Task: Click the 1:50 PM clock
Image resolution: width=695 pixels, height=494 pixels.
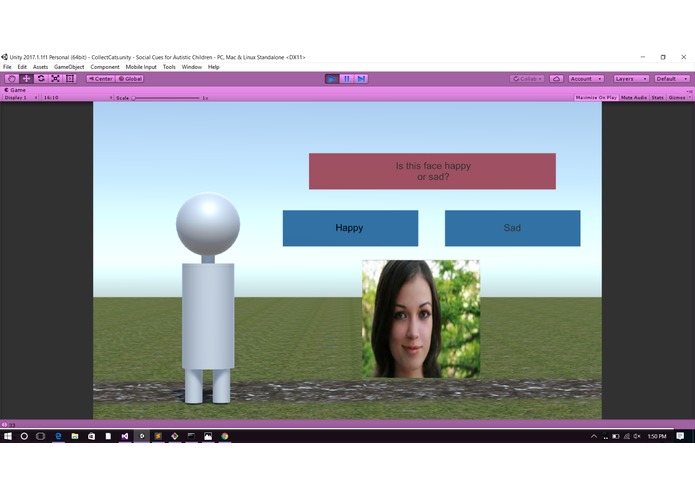Action: point(657,436)
